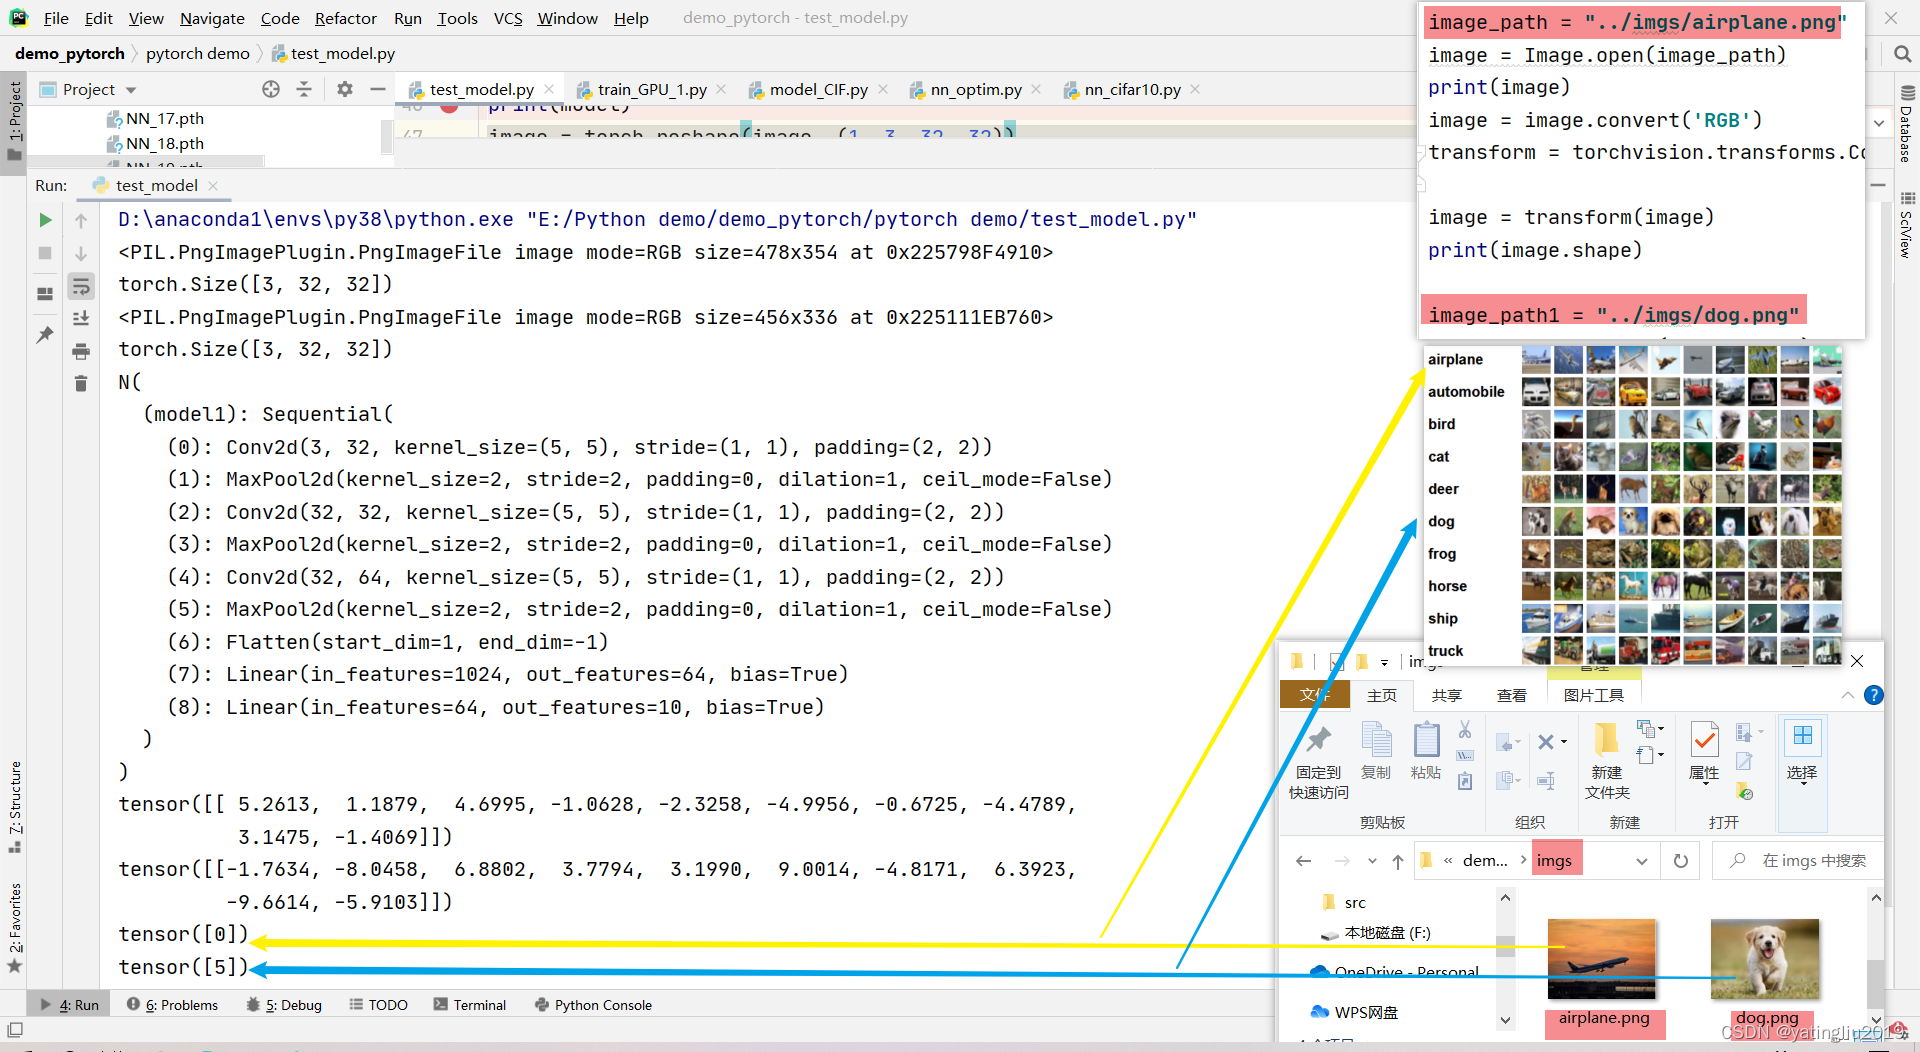Select opened file with crosshair icon

pos(270,89)
